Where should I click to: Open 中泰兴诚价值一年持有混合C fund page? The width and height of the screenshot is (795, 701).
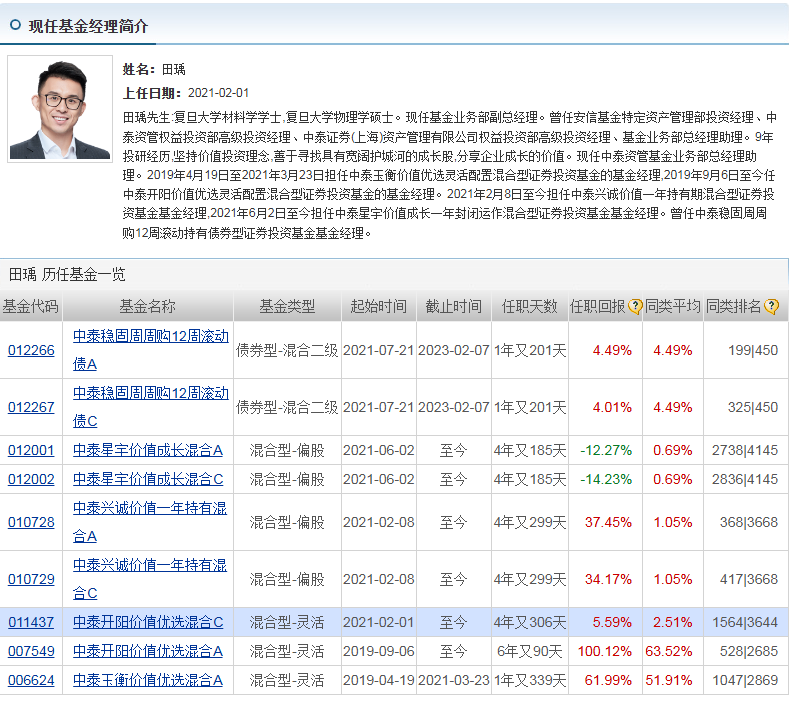coord(150,578)
